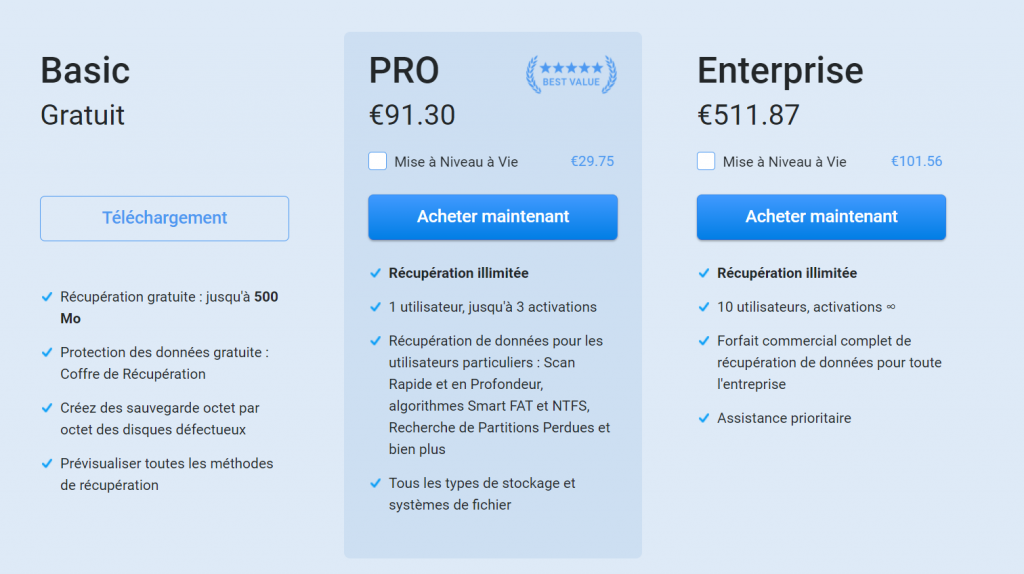The image size is (1024, 574).
Task: Select the Basic plan heading
Action: point(85,71)
